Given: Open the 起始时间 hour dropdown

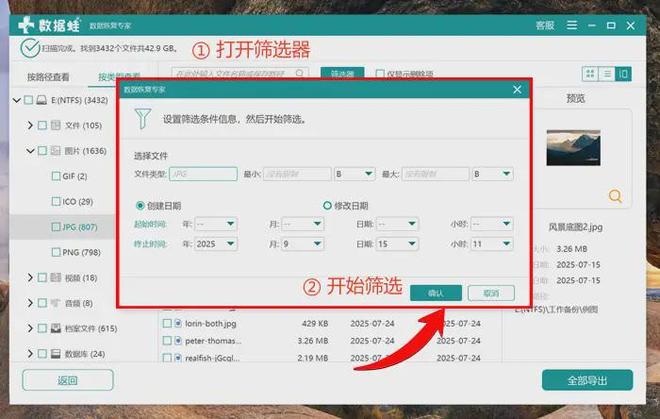Looking at the screenshot, I should pos(492,224).
